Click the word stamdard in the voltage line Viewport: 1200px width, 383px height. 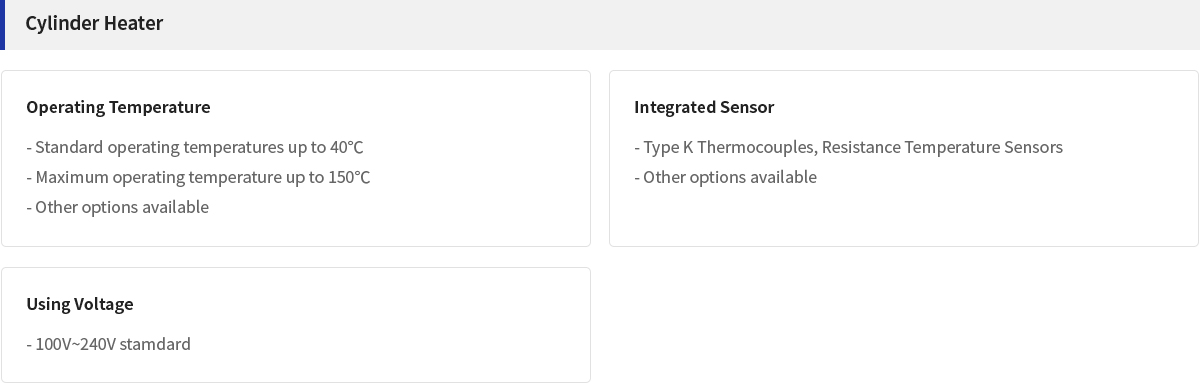(x=155, y=344)
